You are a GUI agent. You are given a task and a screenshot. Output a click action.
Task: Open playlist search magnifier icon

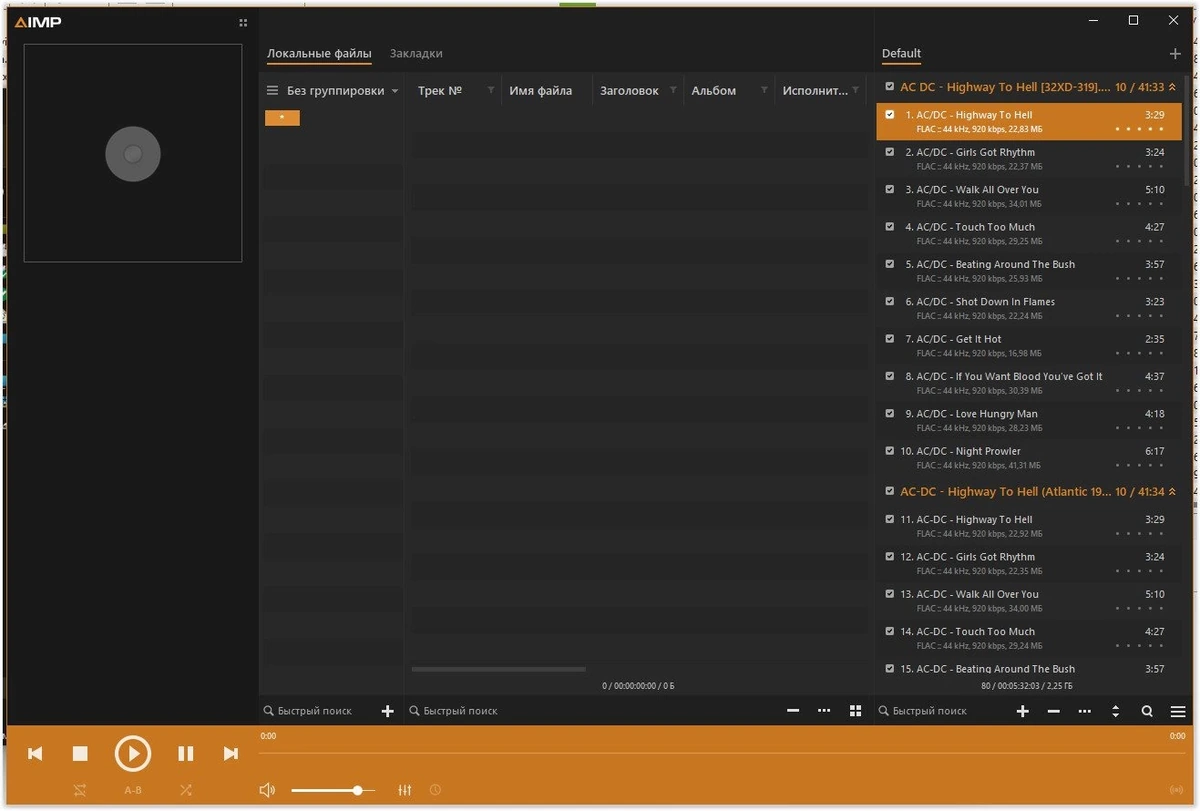click(x=1147, y=711)
